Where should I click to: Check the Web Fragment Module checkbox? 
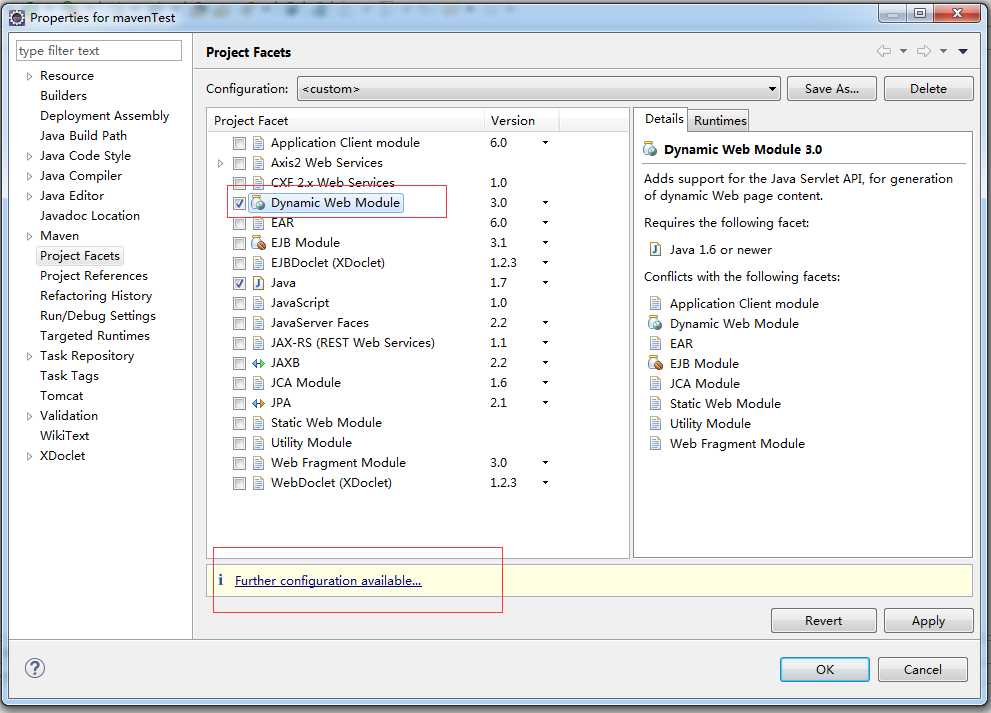239,463
